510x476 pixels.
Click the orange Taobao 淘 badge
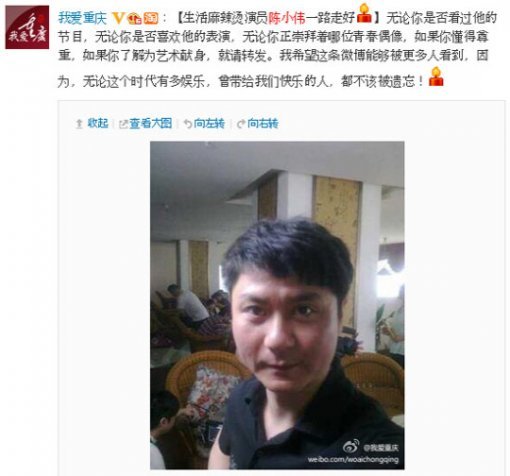pyautogui.click(x=151, y=18)
